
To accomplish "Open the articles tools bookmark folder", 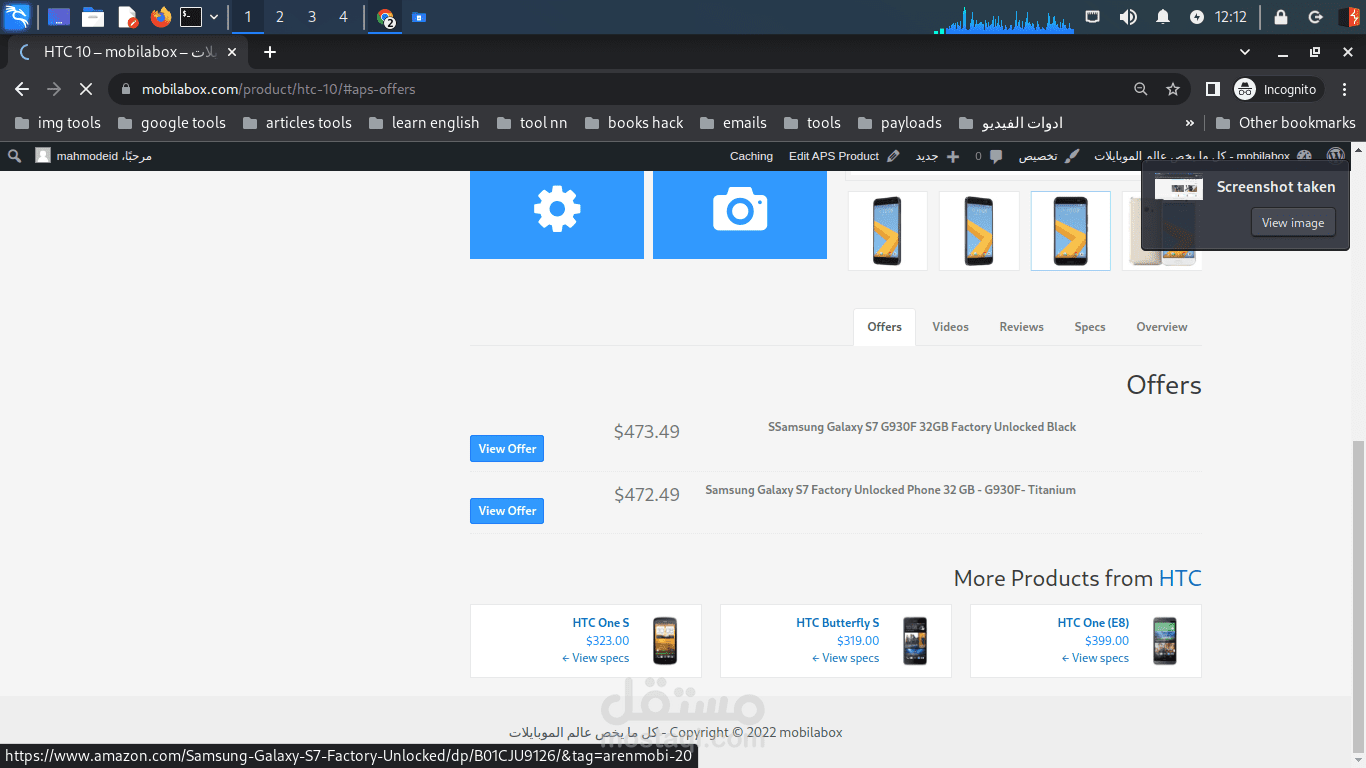I will (295, 123).
